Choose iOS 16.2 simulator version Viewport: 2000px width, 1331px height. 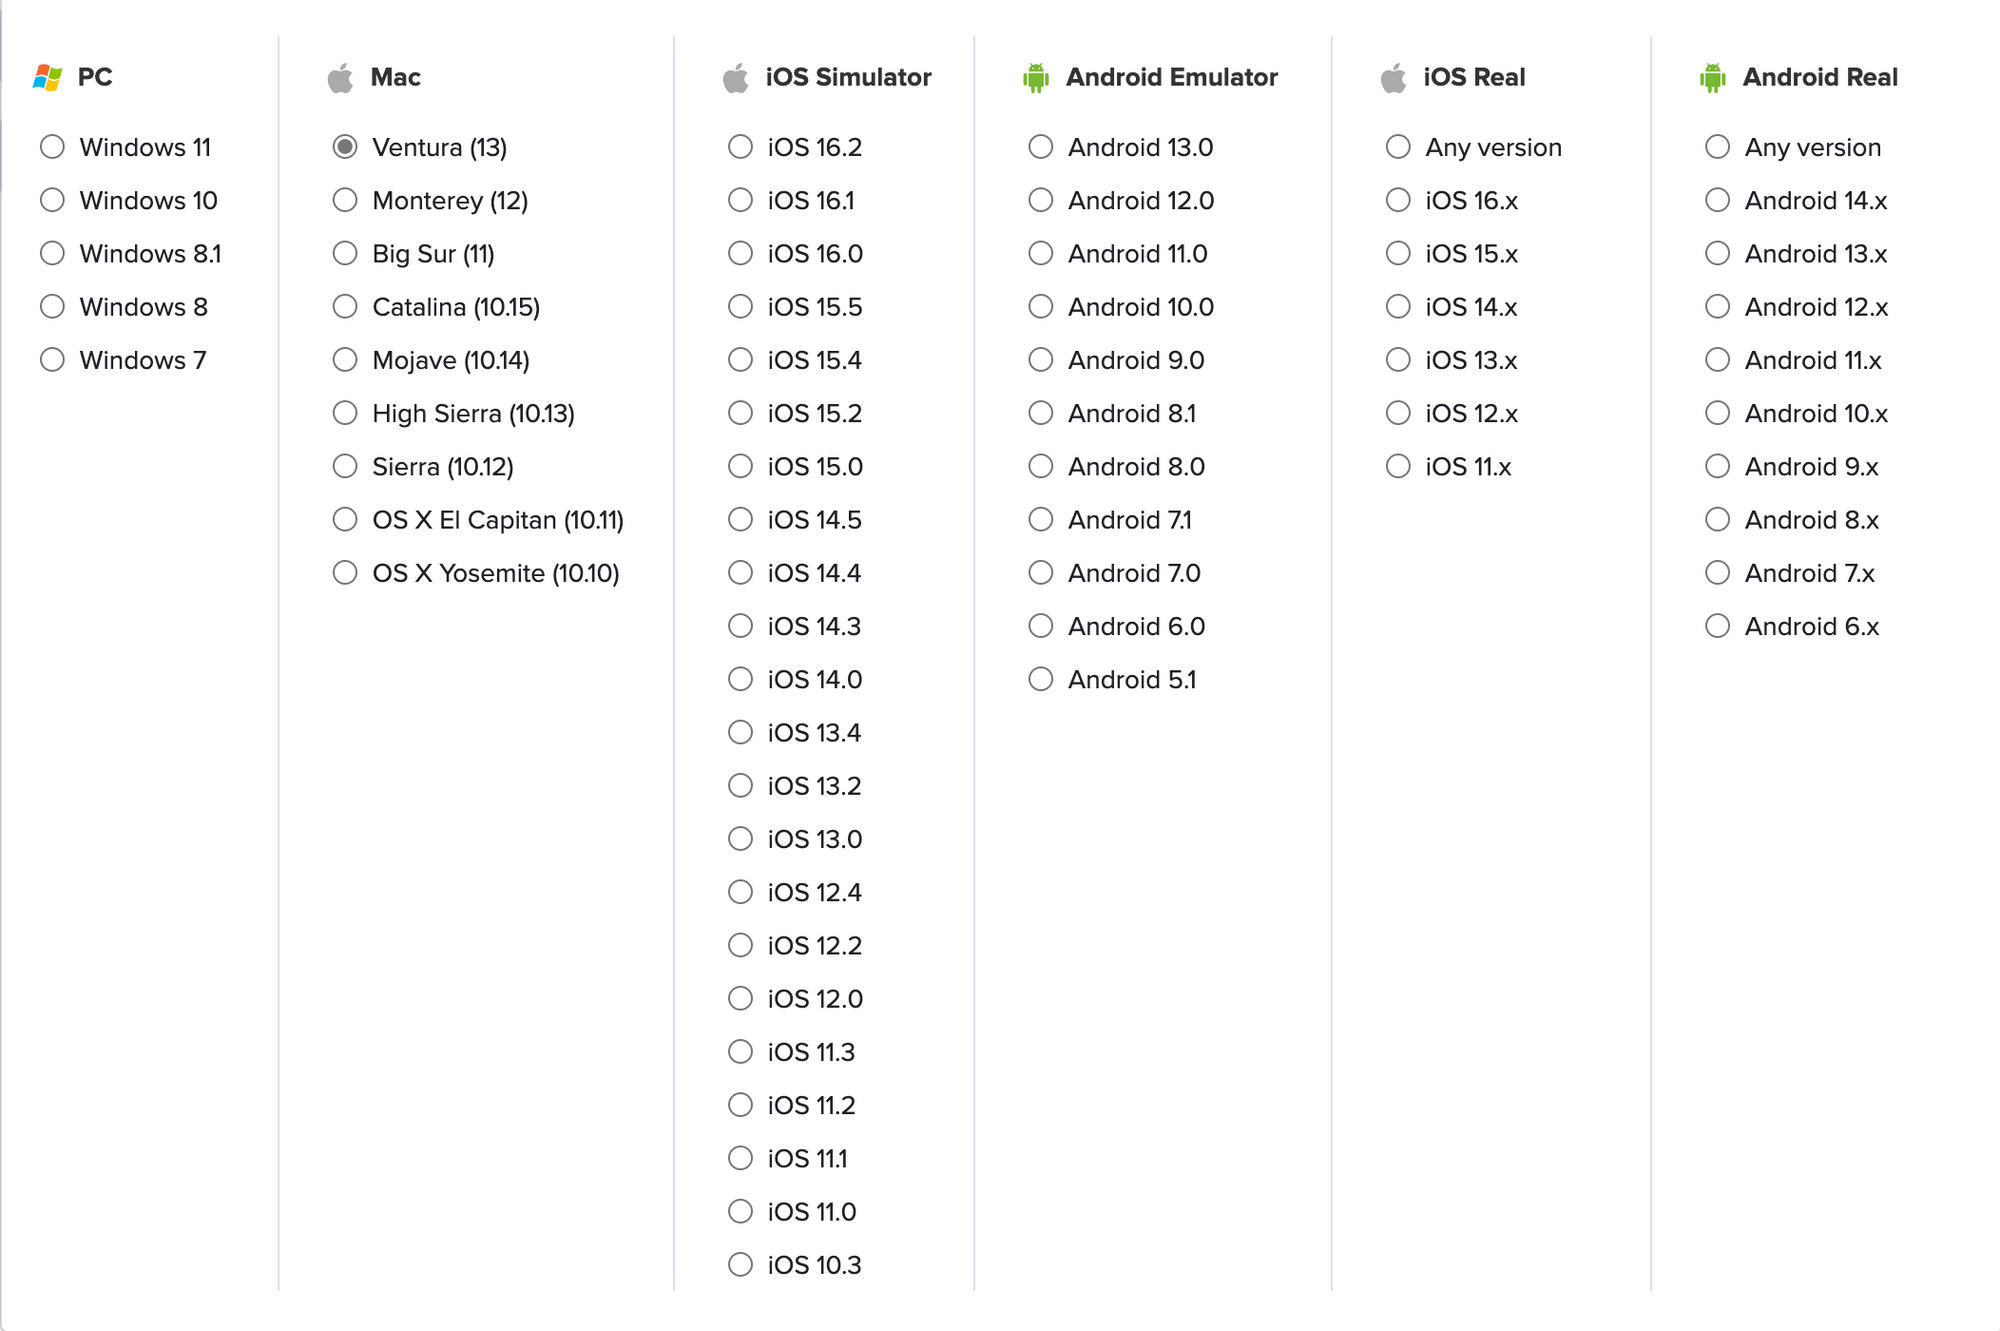[740, 147]
